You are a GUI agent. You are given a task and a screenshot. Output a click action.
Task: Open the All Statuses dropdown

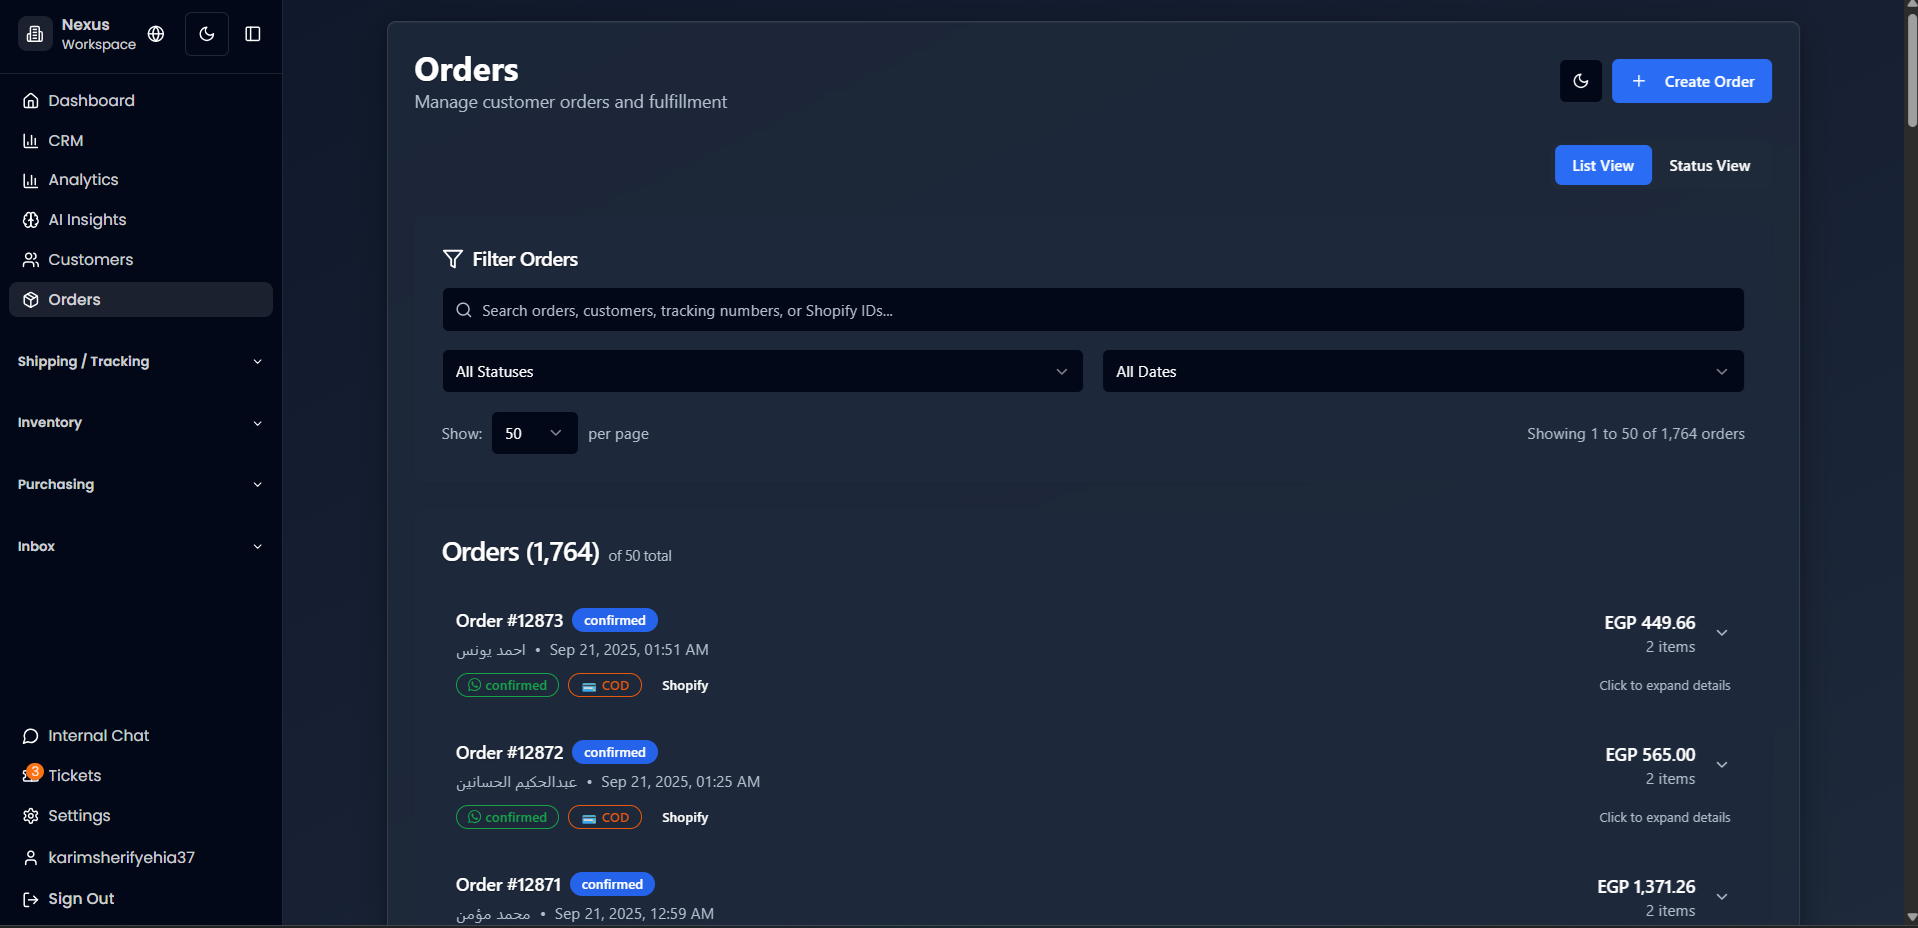coord(761,371)
